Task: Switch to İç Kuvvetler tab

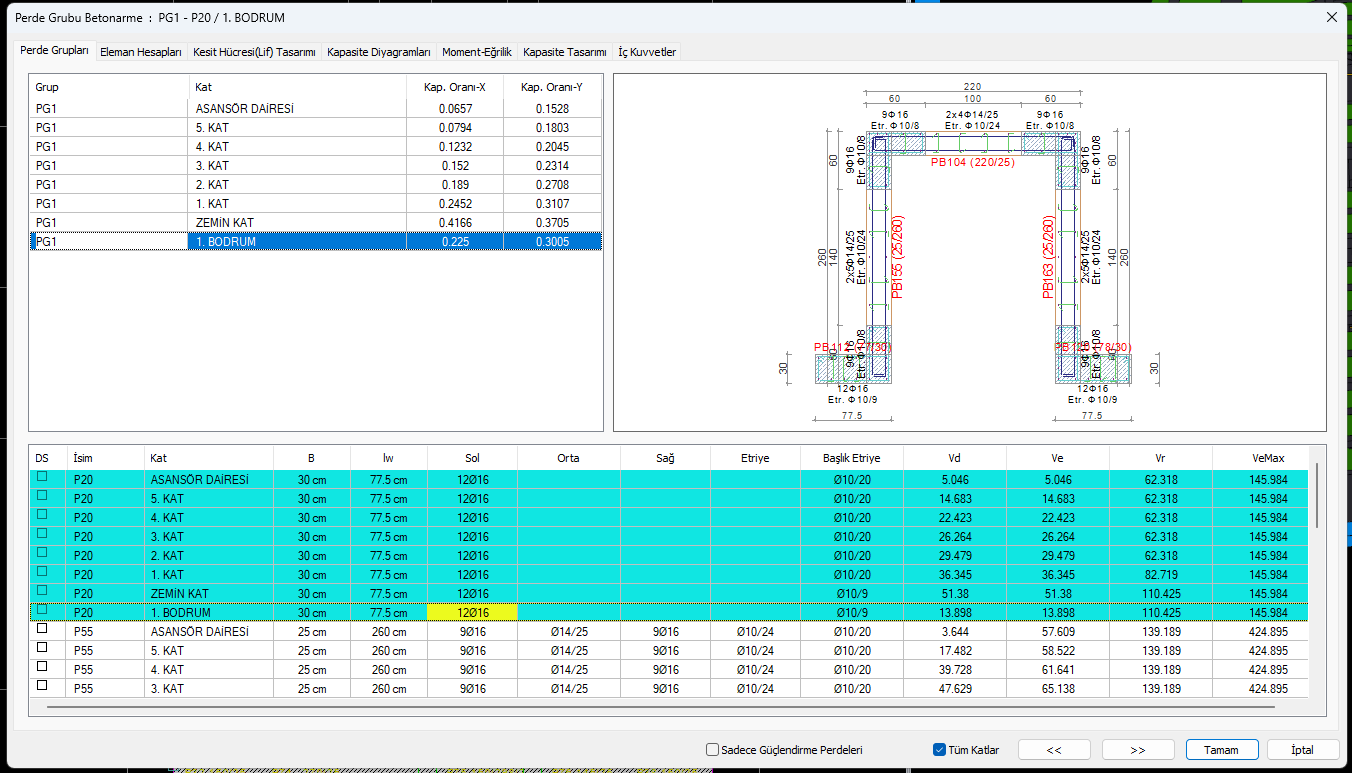Action: (647, 52)
